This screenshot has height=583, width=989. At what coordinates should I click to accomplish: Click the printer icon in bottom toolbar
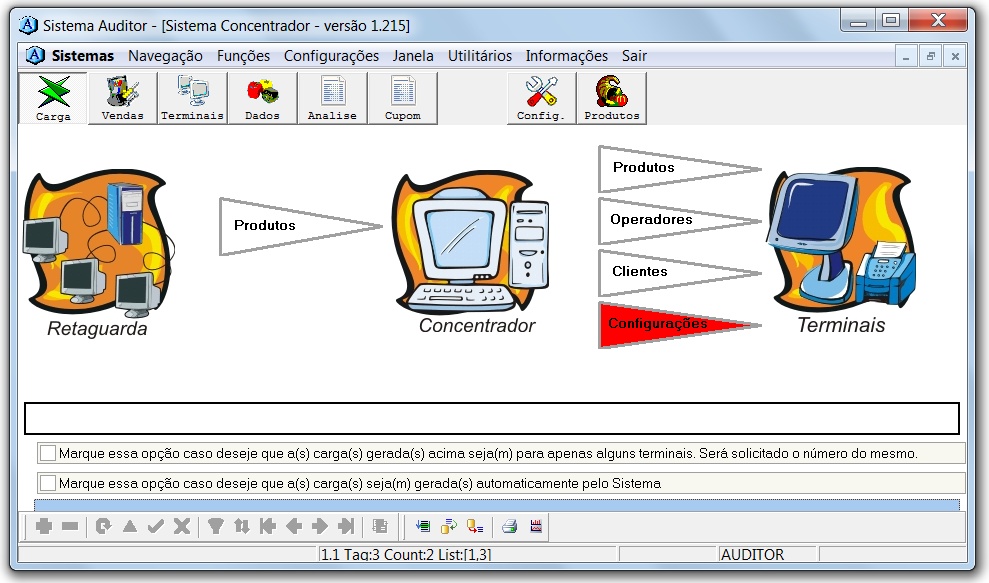pyautogui.click(x=509, y=526)
